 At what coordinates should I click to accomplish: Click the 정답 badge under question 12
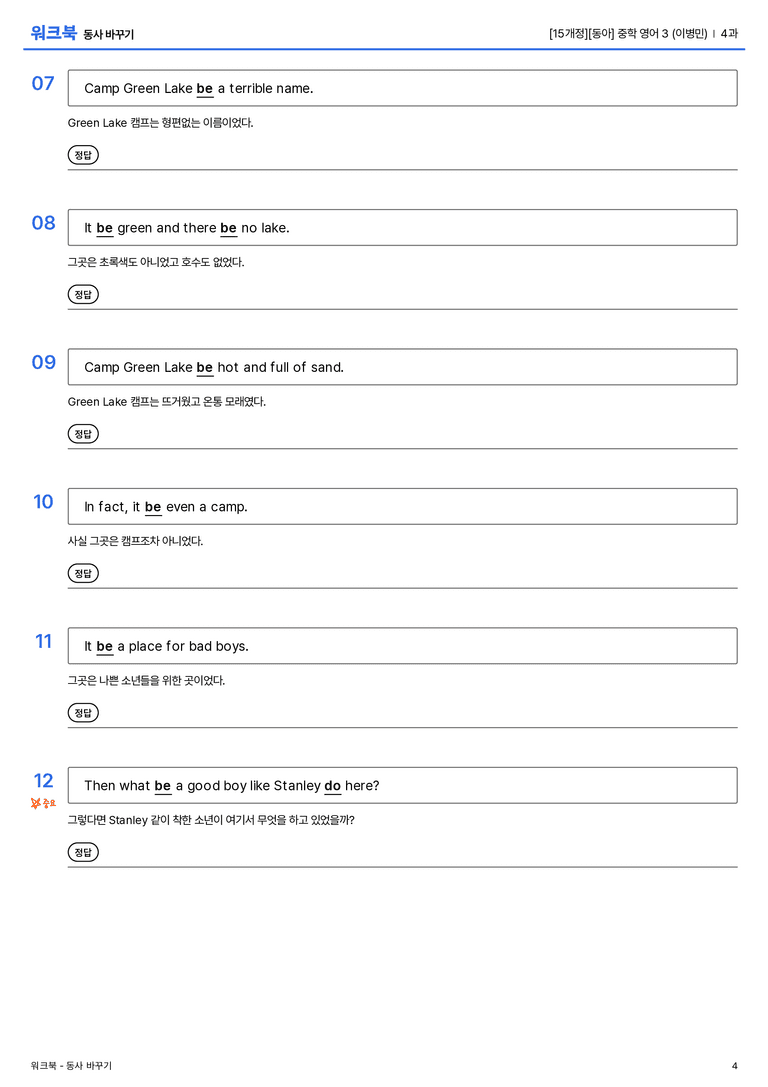tap(83, 852)
